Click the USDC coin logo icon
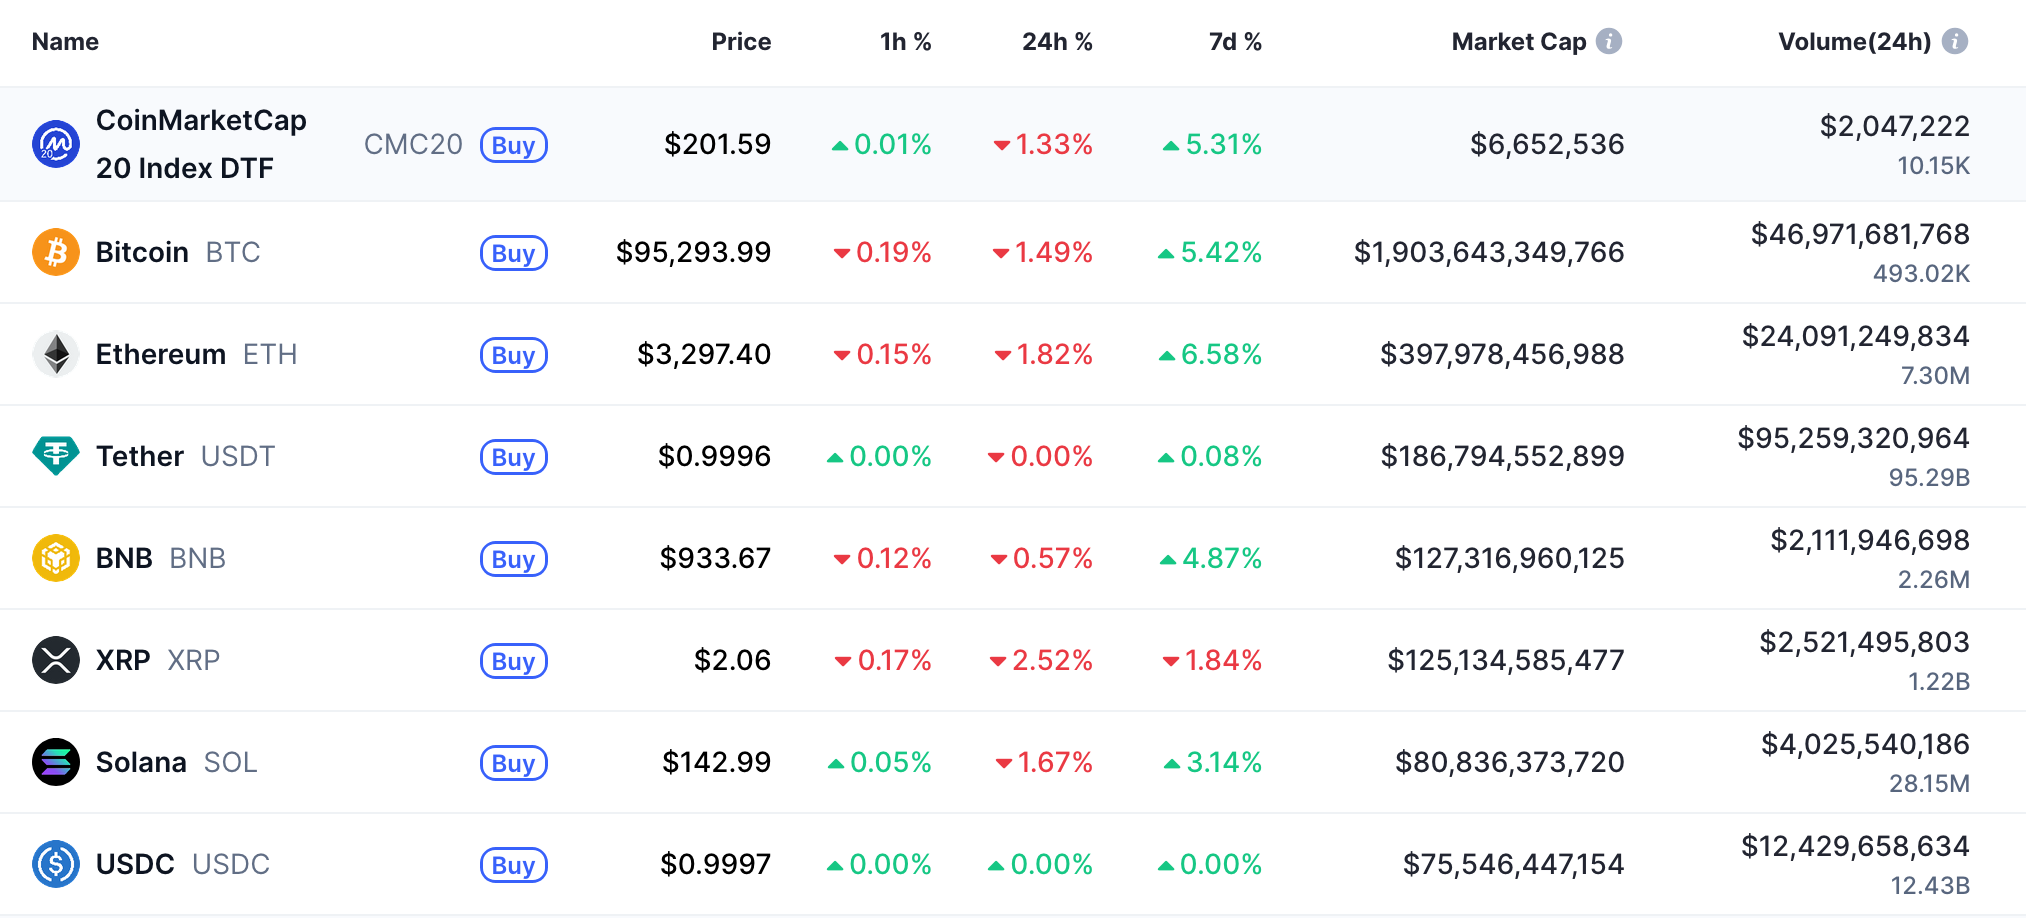 click(x=56, y=864)
